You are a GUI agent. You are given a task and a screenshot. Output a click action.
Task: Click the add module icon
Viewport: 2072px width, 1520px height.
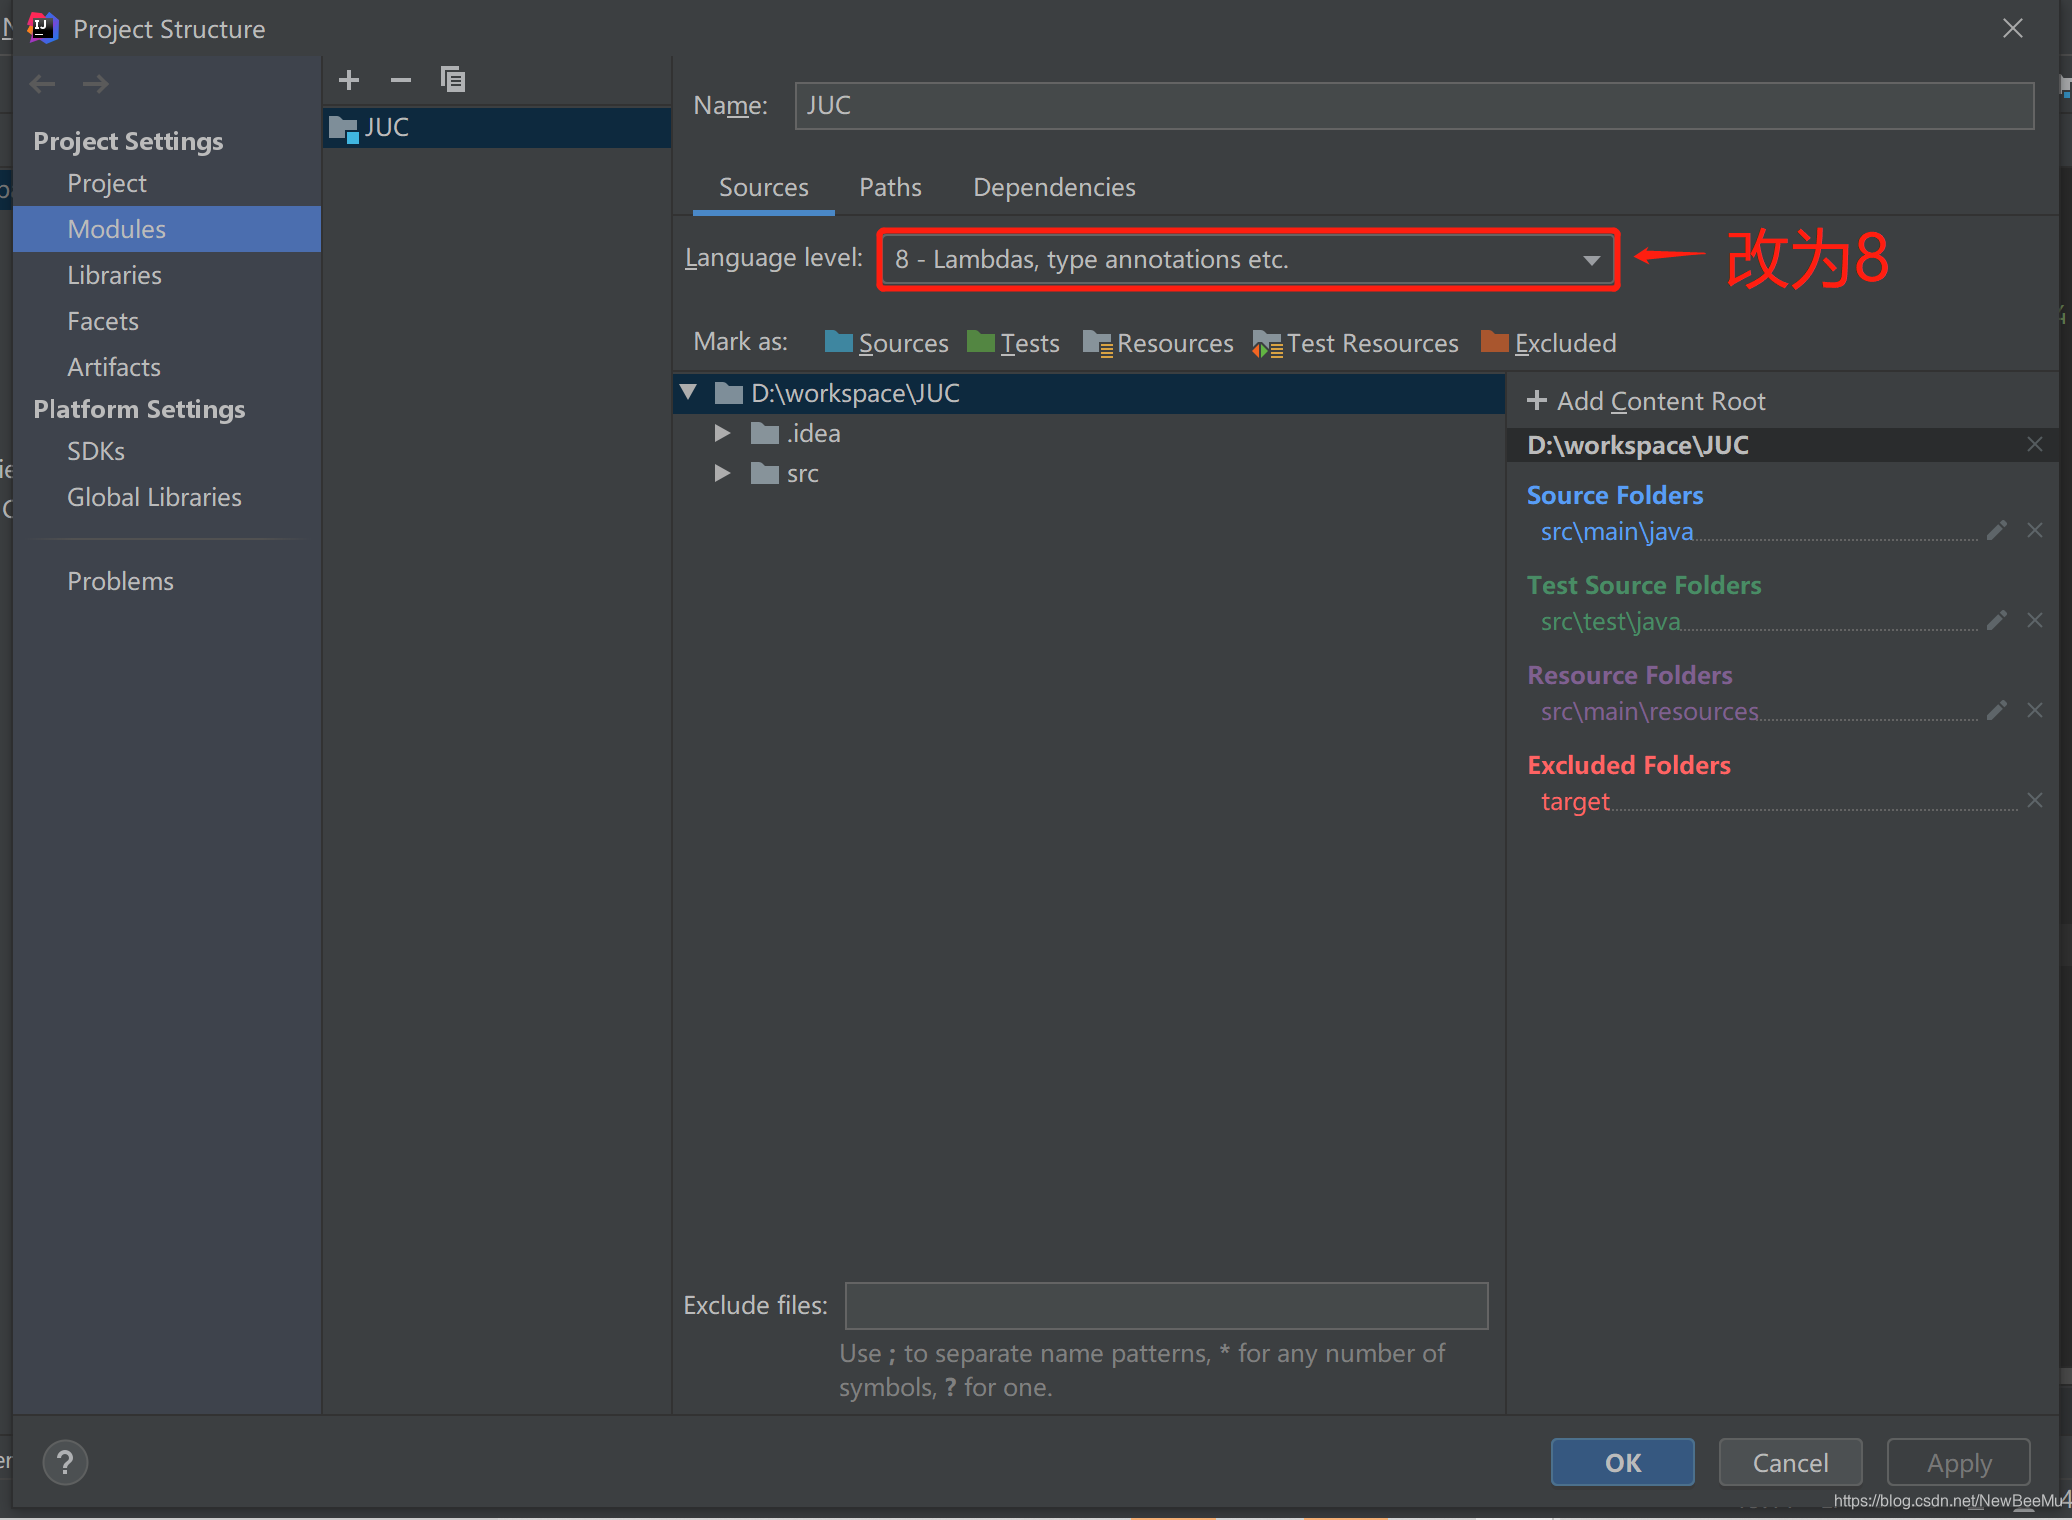347,77
